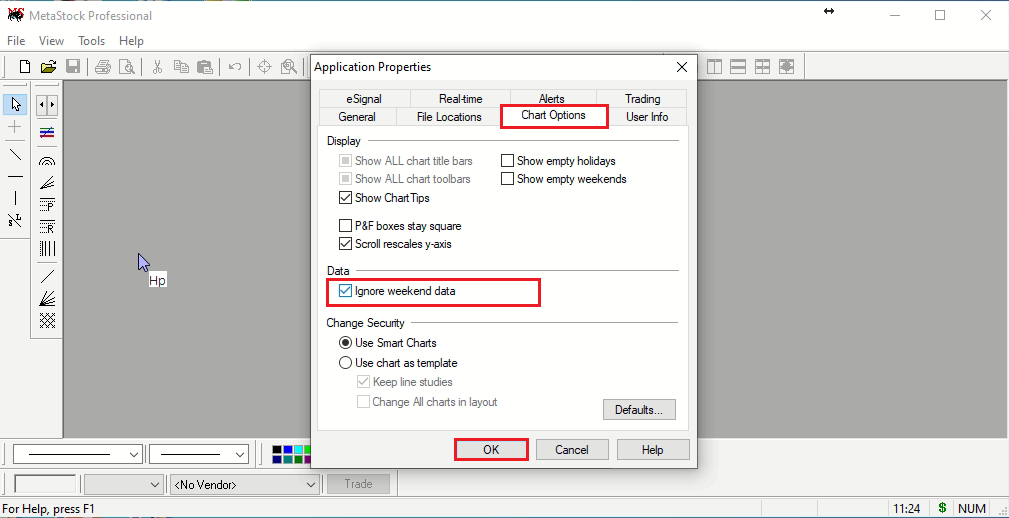
Task: Select the horizontal line tool
Action: [15, 176]
